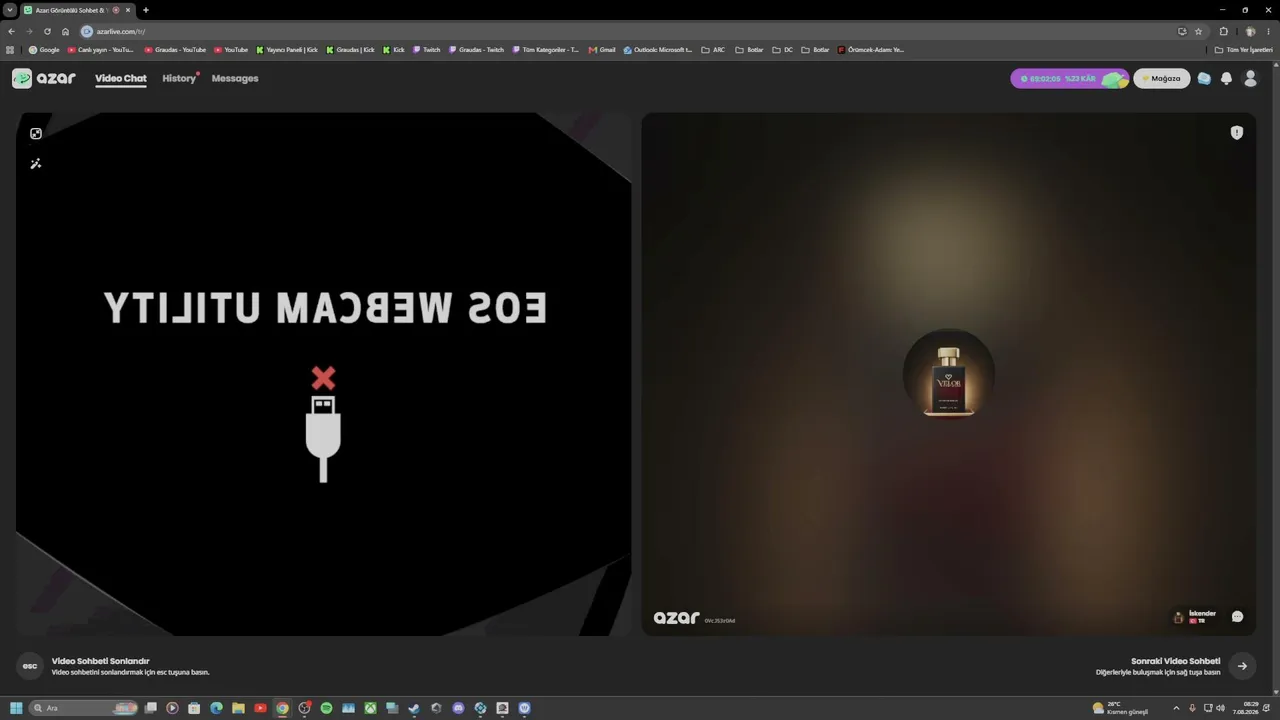Open the Xbox app in taskbar
Screen dimensions: 1280x720
click(x=370, y=708)
